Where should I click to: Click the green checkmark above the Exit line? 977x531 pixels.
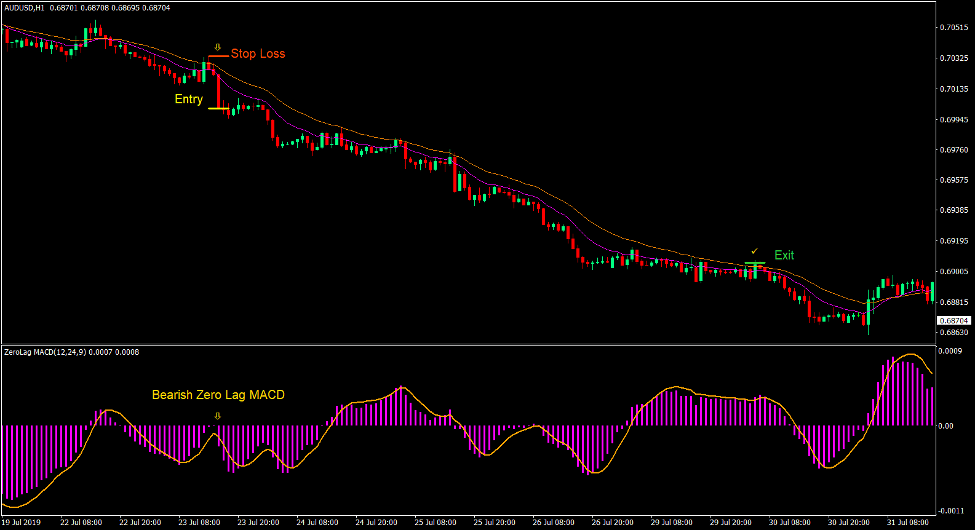pos(755,251)
